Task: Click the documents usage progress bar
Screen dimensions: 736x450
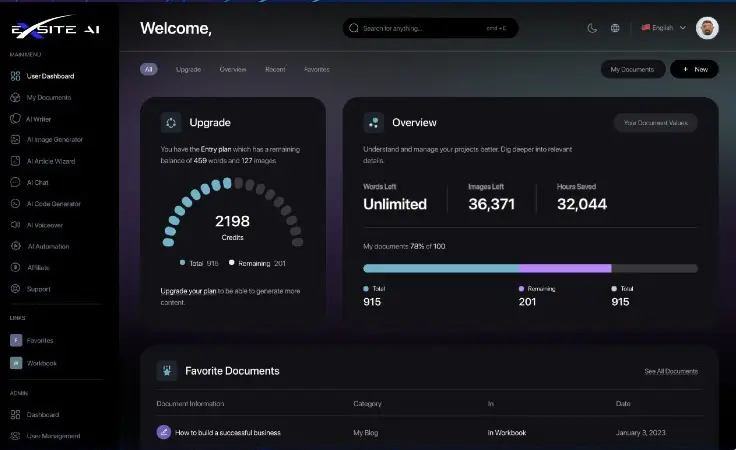Action: click(530, 268)
